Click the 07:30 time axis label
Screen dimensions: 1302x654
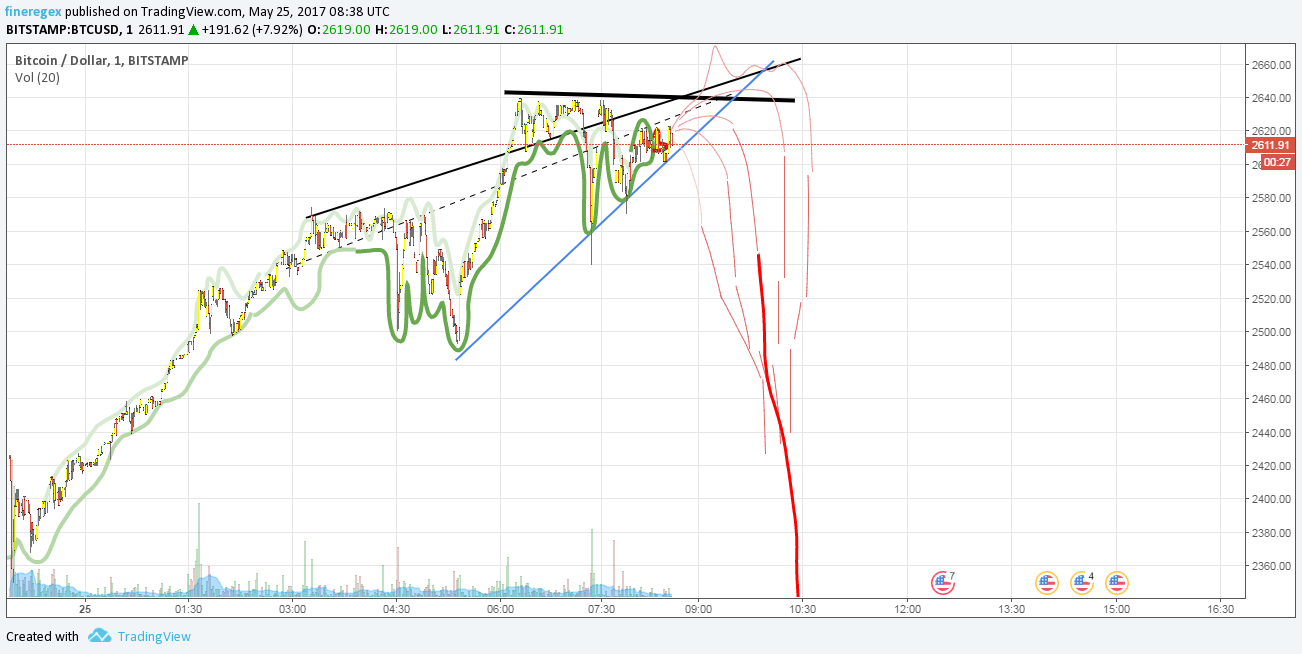[x=602, y=608]
